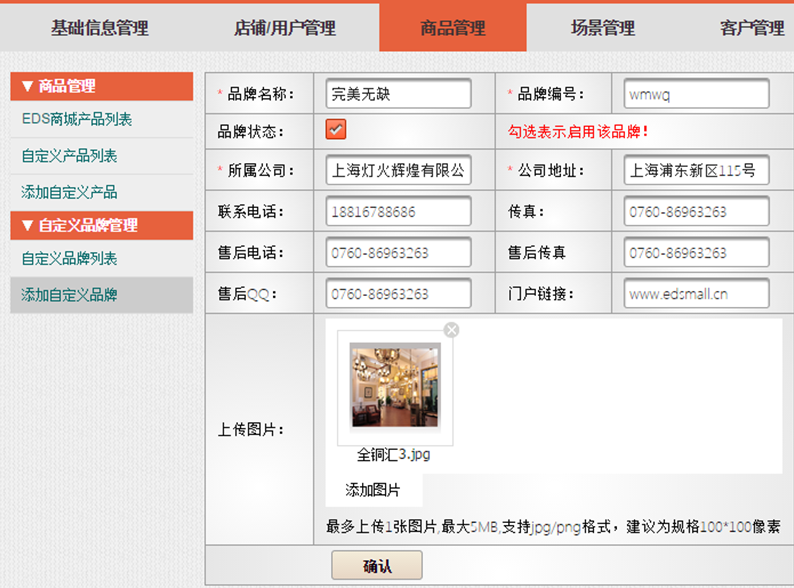Open the 店铺/用户管理 tab

285,28
